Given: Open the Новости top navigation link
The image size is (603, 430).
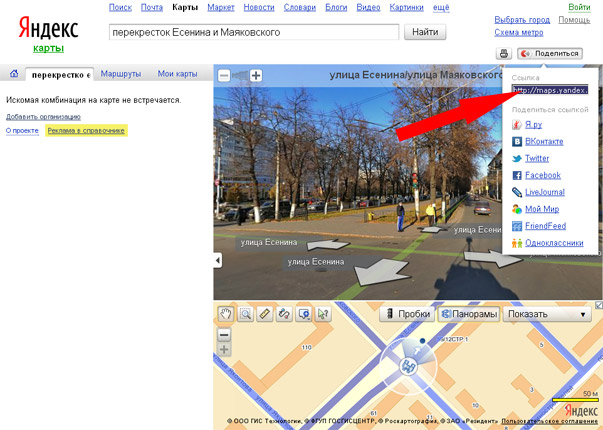Looking at the screenshot, I should coord(259,7).
